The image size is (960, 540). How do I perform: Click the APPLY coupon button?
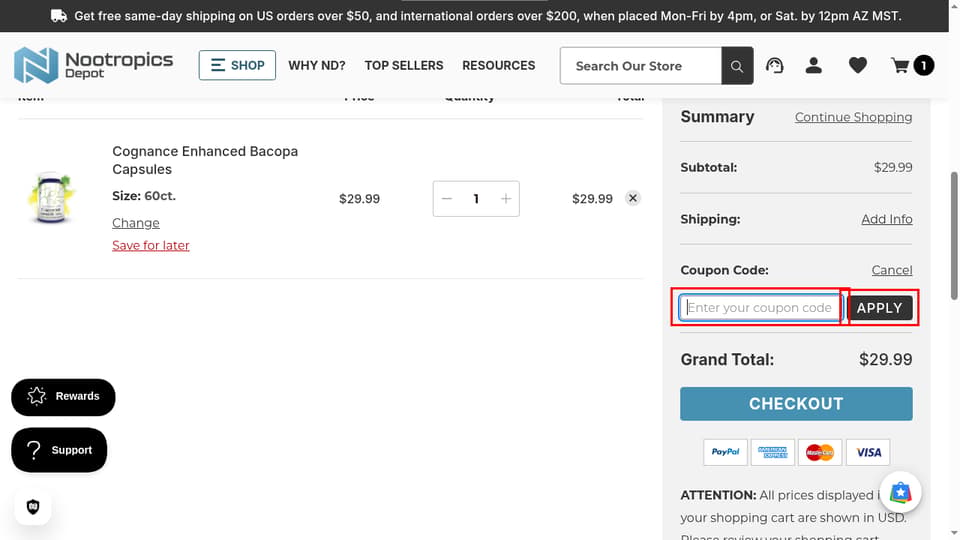point(880,307)
